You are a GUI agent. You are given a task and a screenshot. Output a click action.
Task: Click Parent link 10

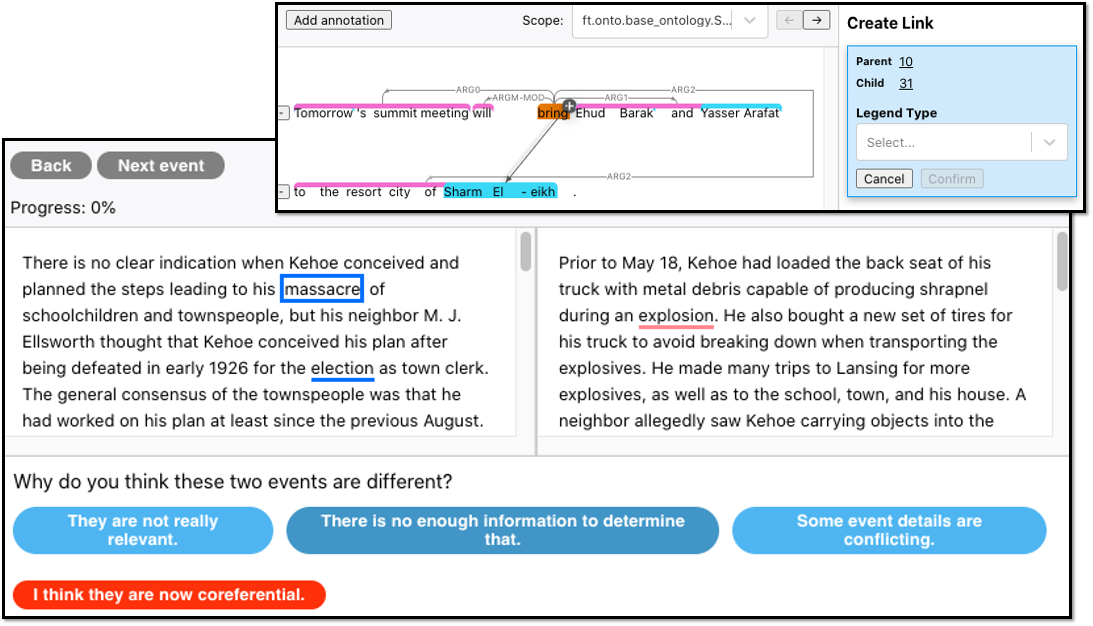(x=905, y=61)
